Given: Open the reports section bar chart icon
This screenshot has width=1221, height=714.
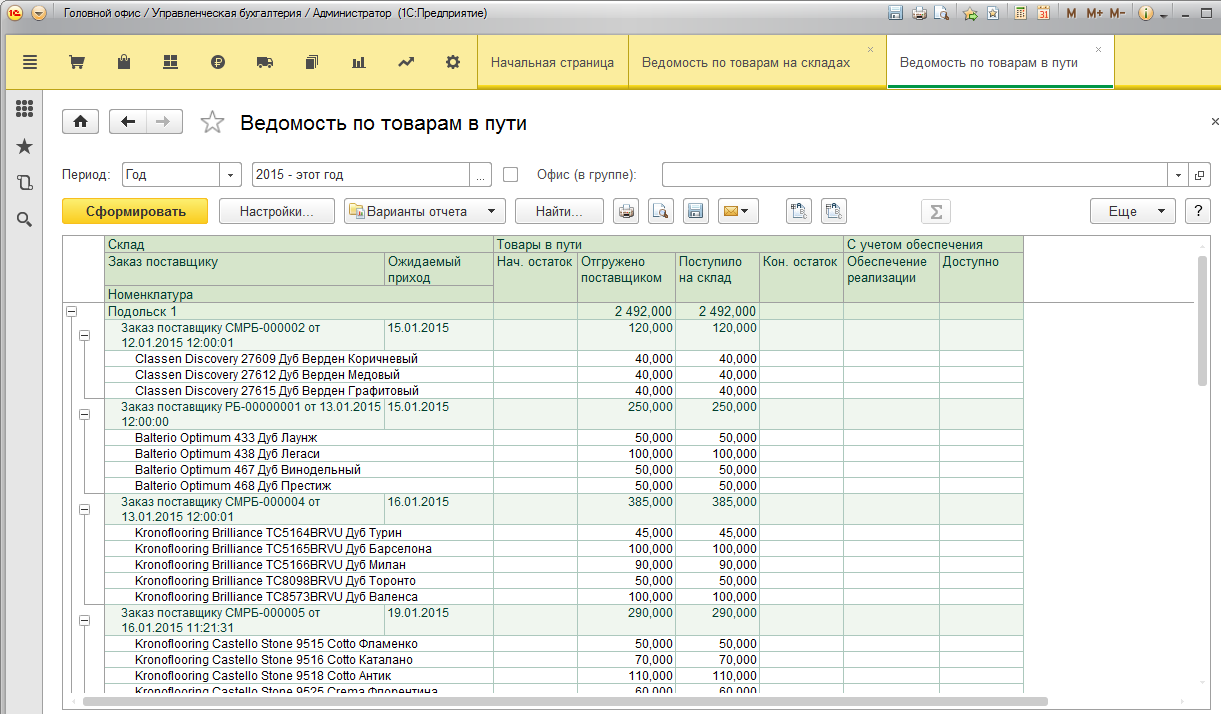Looking at the screenshot, I should coord(358,62).
